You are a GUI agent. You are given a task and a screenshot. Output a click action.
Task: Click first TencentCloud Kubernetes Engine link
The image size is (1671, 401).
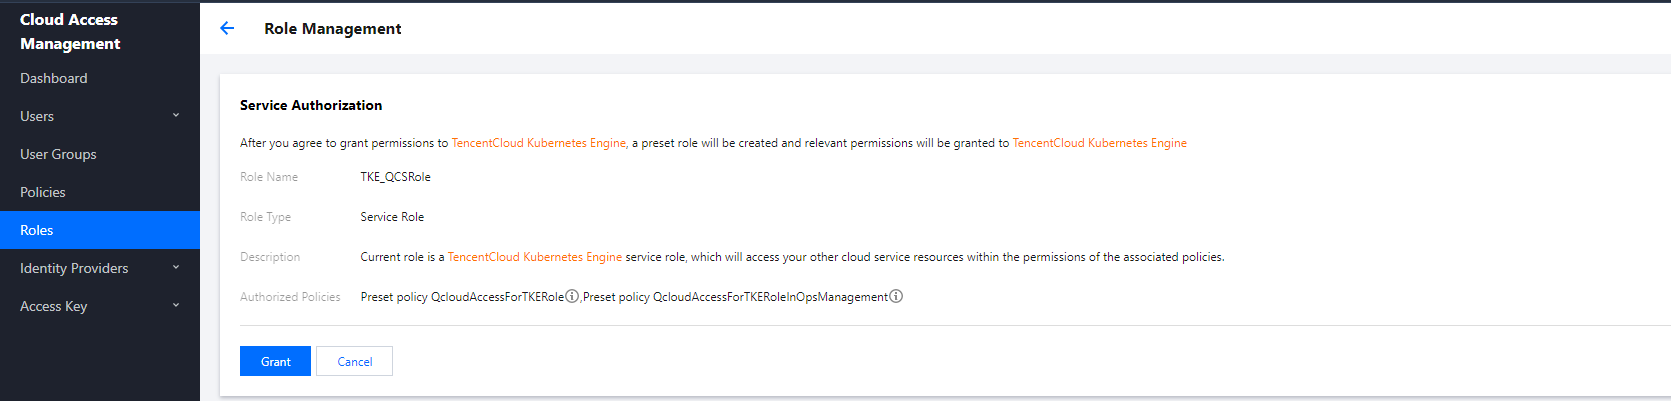539,143
